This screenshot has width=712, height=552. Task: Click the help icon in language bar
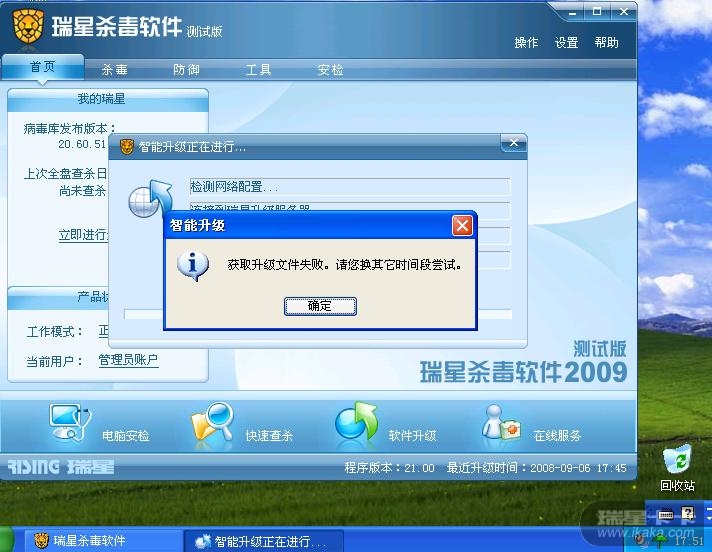[x=688, y=513]
